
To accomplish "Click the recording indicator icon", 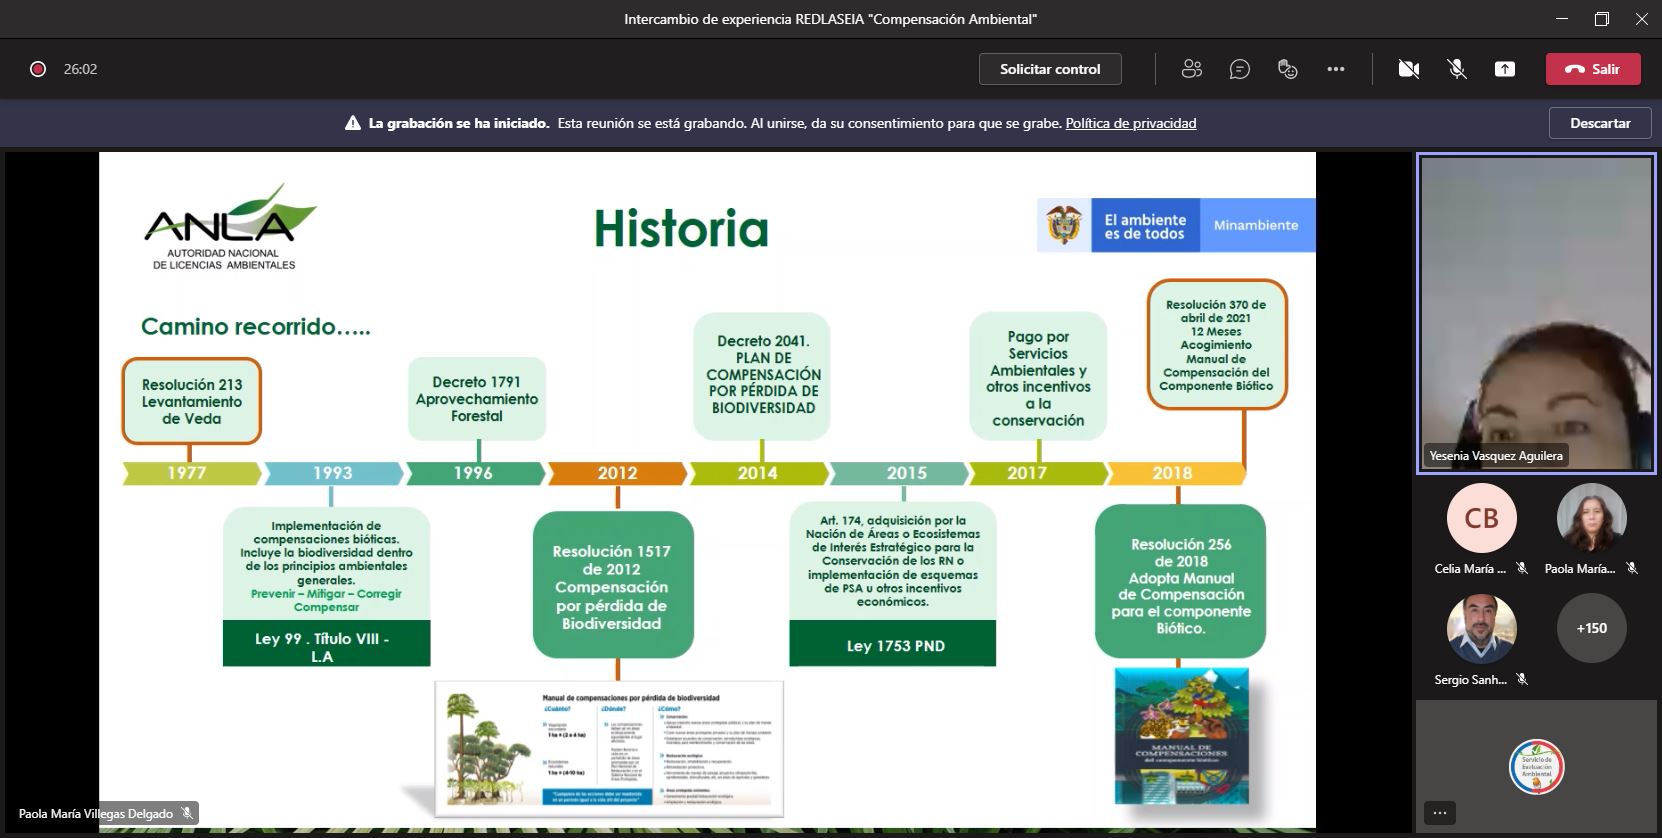I will point(38,69).
